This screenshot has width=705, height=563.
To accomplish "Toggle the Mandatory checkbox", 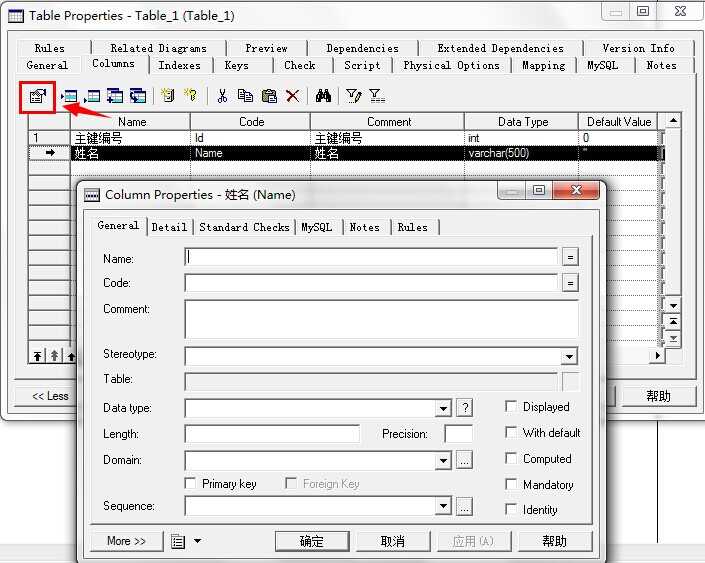I will [511, 484].
